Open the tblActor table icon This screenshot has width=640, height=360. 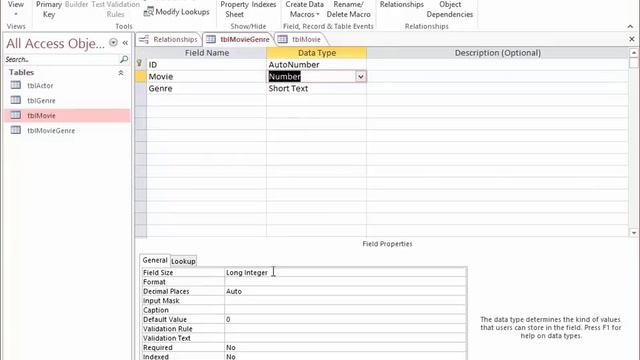16,85
